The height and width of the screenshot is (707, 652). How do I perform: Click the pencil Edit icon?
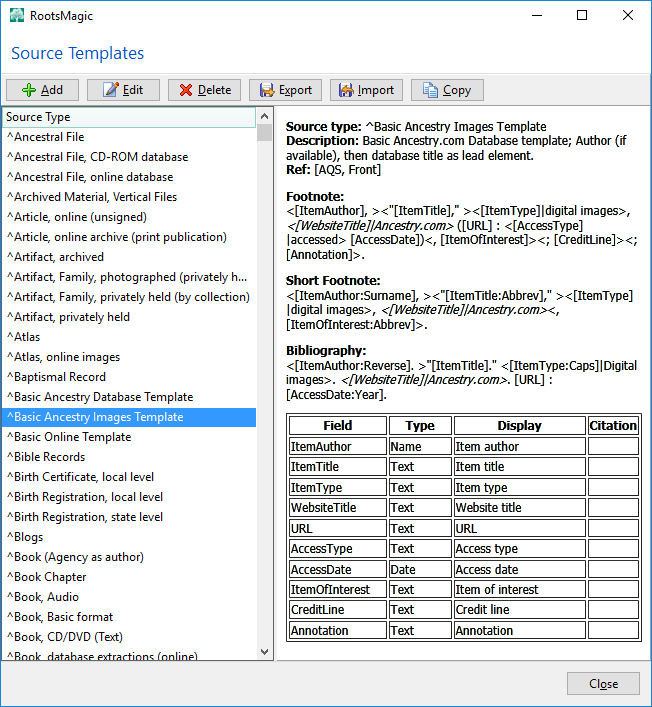point(110,90)
